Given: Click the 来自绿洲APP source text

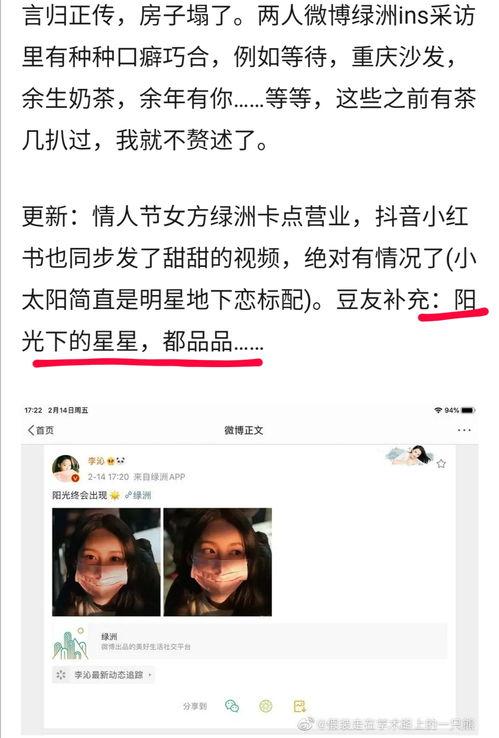Looking at the screenshot, I should [160, 477].
